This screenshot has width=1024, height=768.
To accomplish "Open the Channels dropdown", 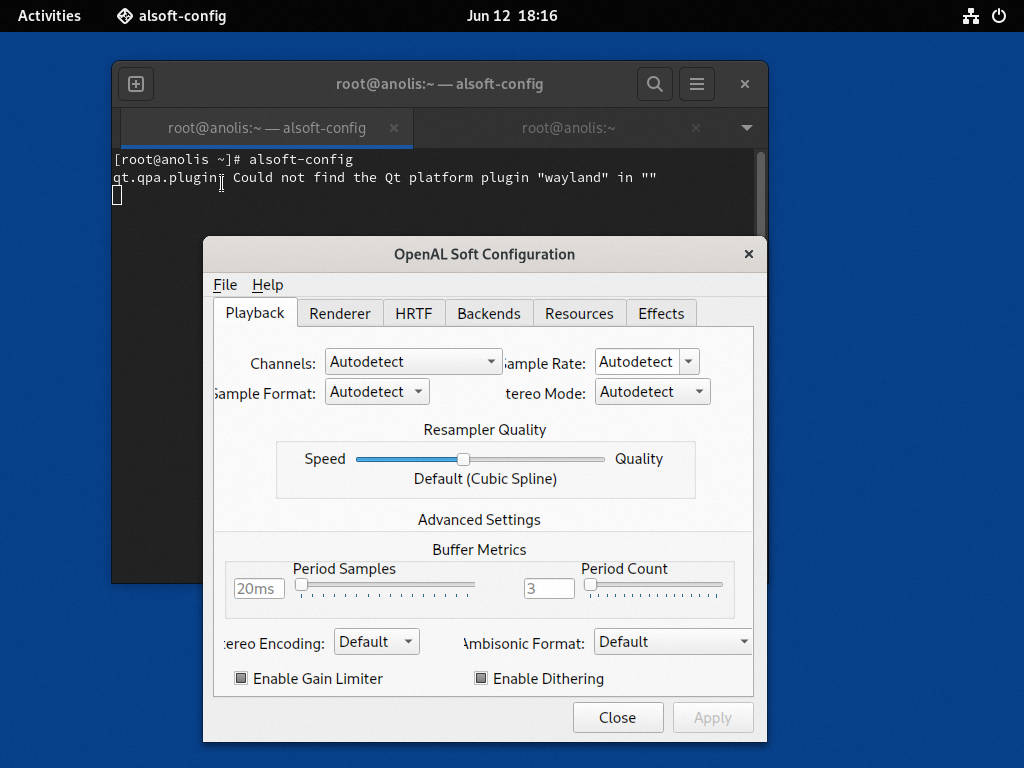I will tap(413, 362).
